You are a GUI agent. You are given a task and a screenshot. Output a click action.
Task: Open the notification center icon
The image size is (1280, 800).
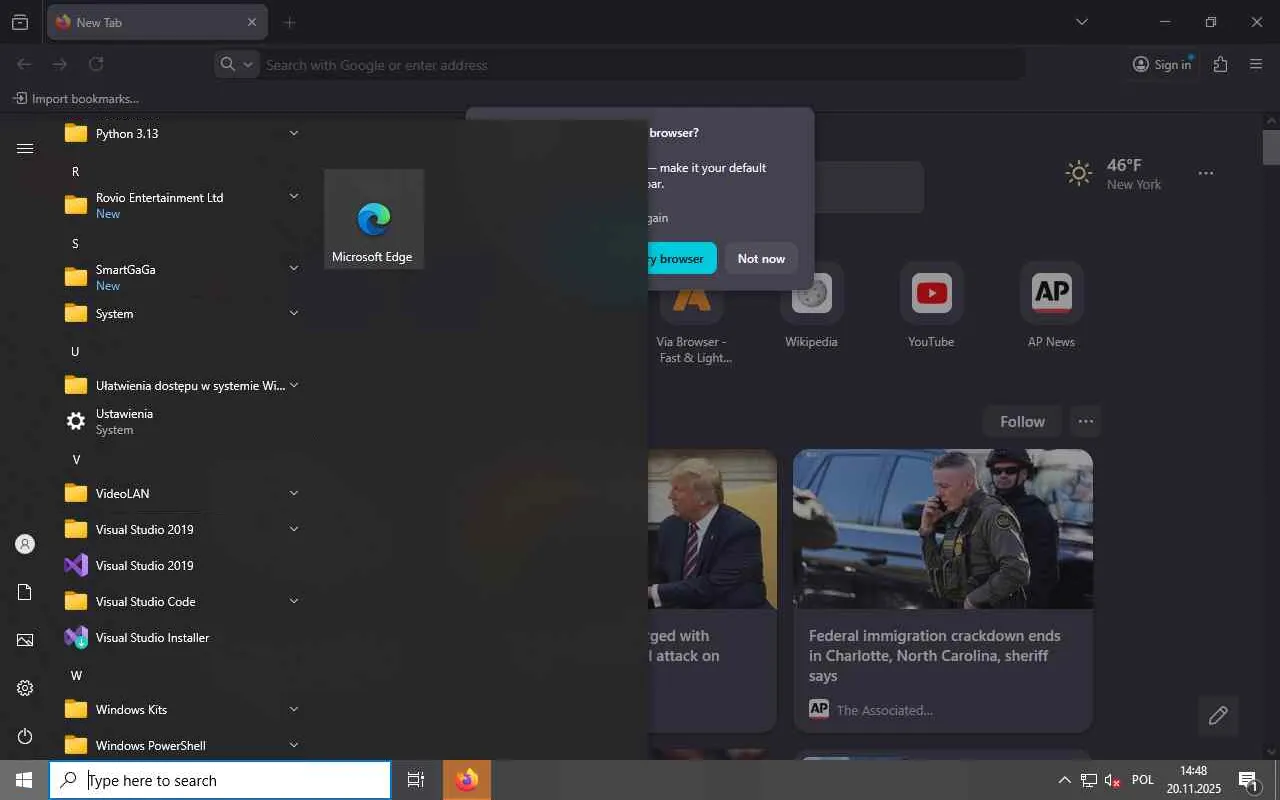click(1248, 780)
